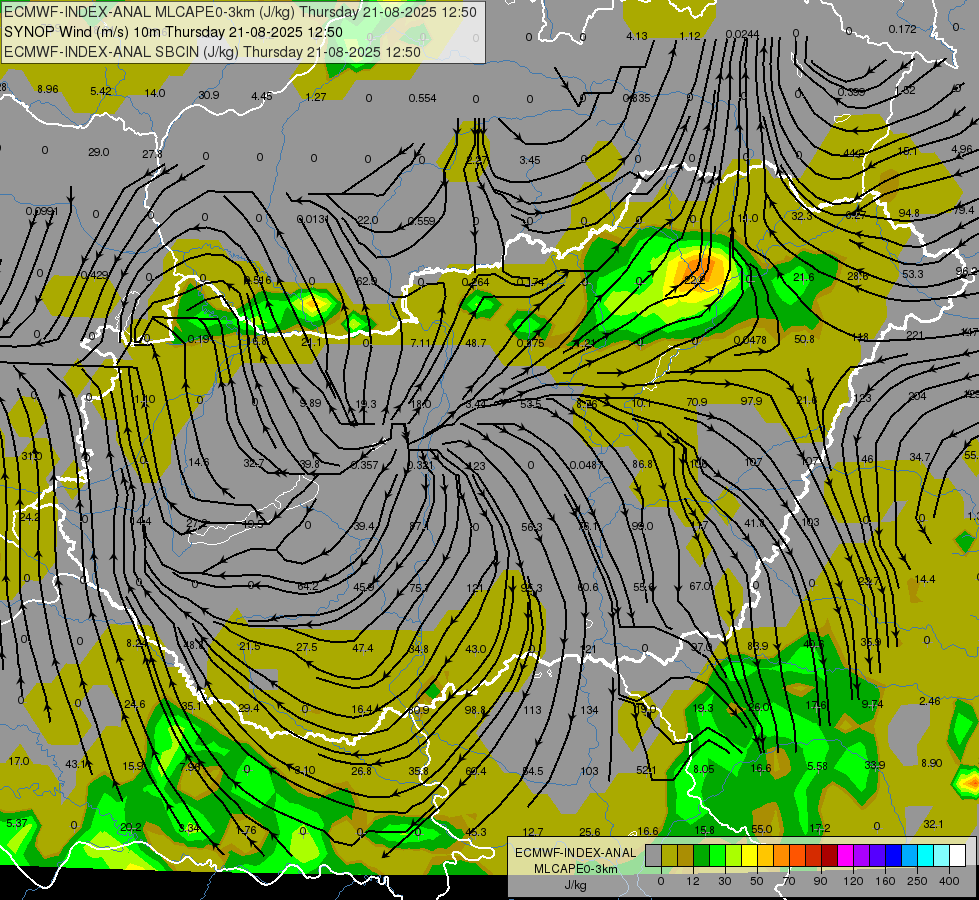Image resolution: width=979 pixels, height=900 pixels.
Task: Click the map value 47.4
Action: click(363, 648)
